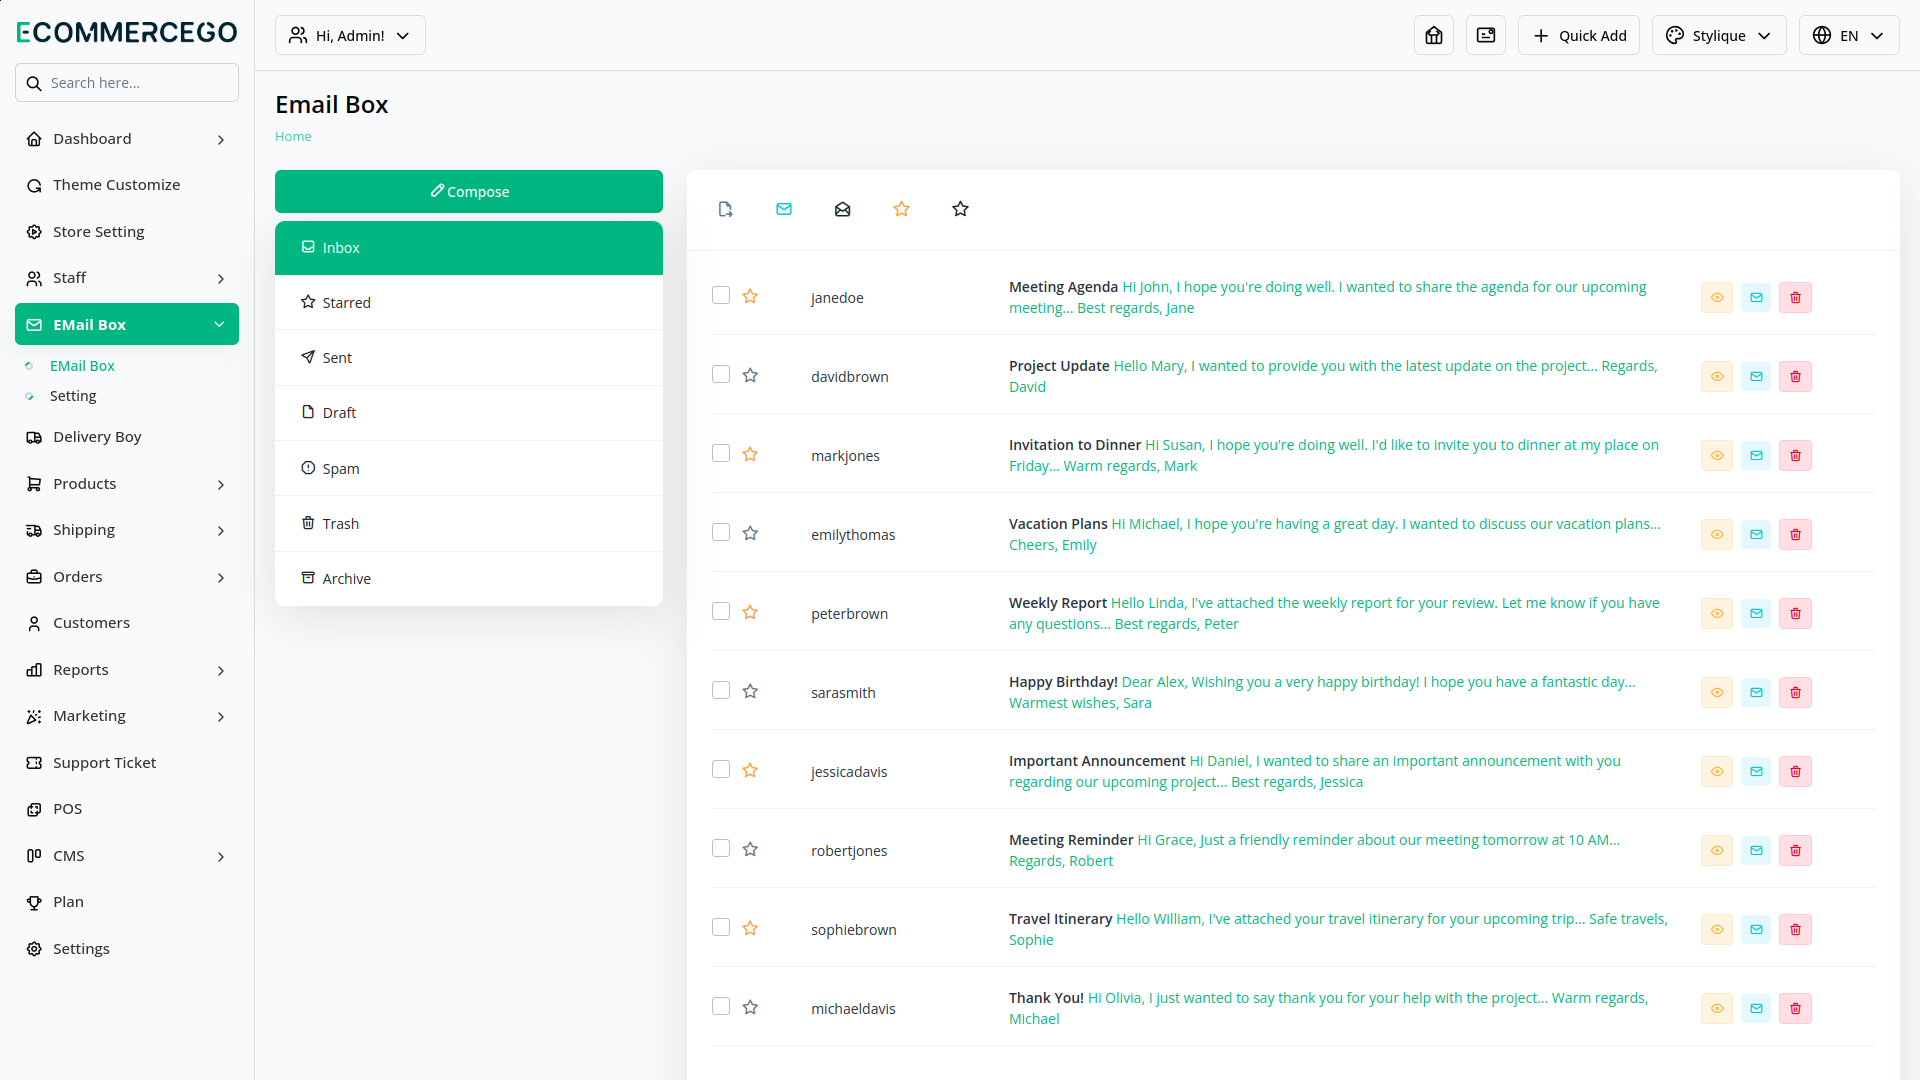Open the Sent mail folder
Viewport: 1920px width, 1080px height.
pyautogui.click(x=469, y=357)
